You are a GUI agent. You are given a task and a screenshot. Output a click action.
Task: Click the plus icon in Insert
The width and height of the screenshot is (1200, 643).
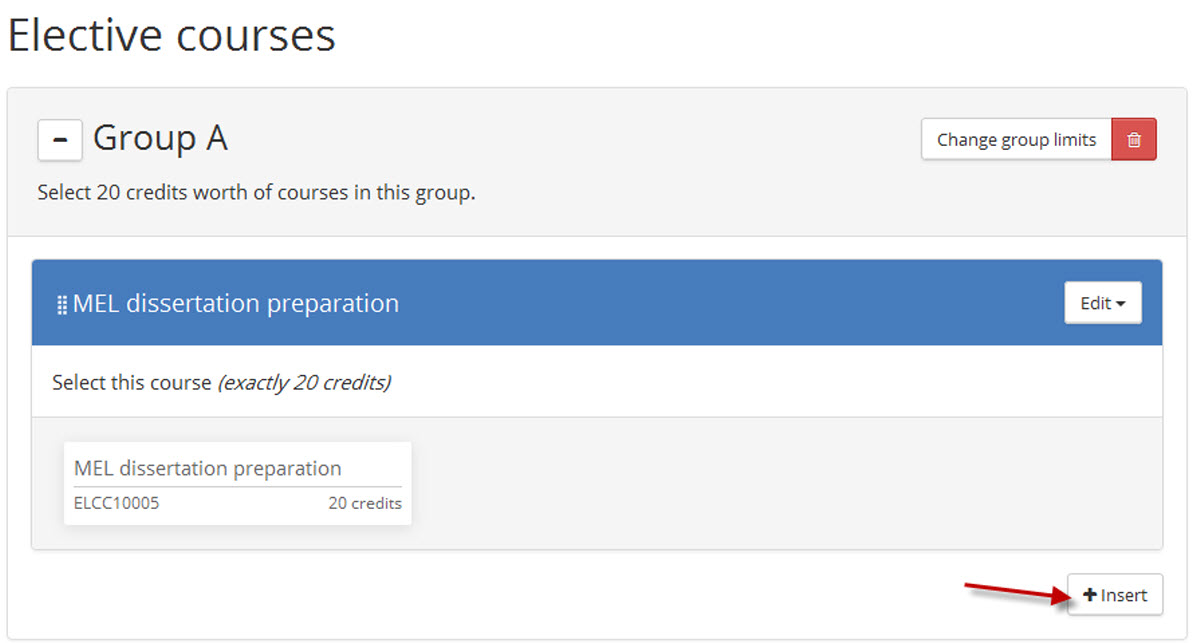1090,595
